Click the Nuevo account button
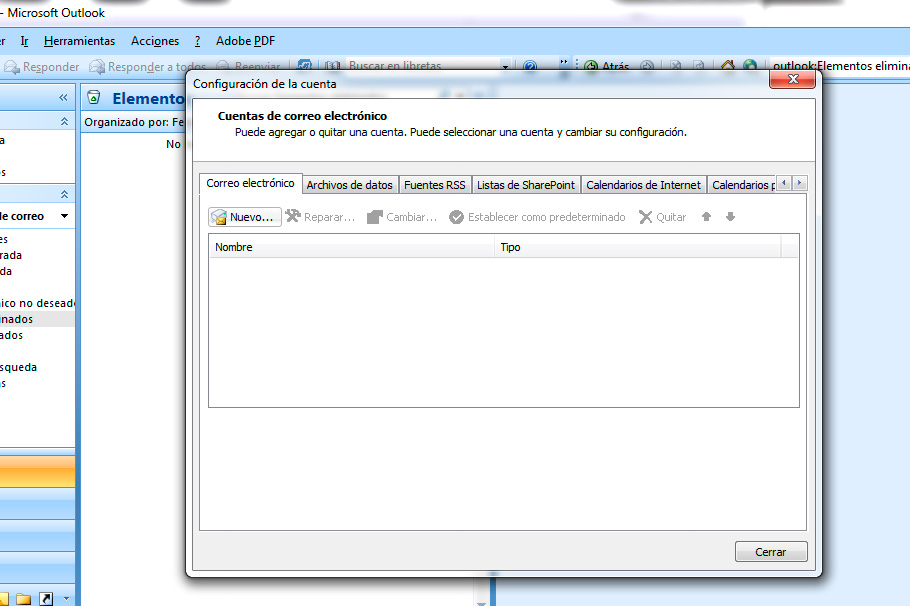 tap(244, 217)
